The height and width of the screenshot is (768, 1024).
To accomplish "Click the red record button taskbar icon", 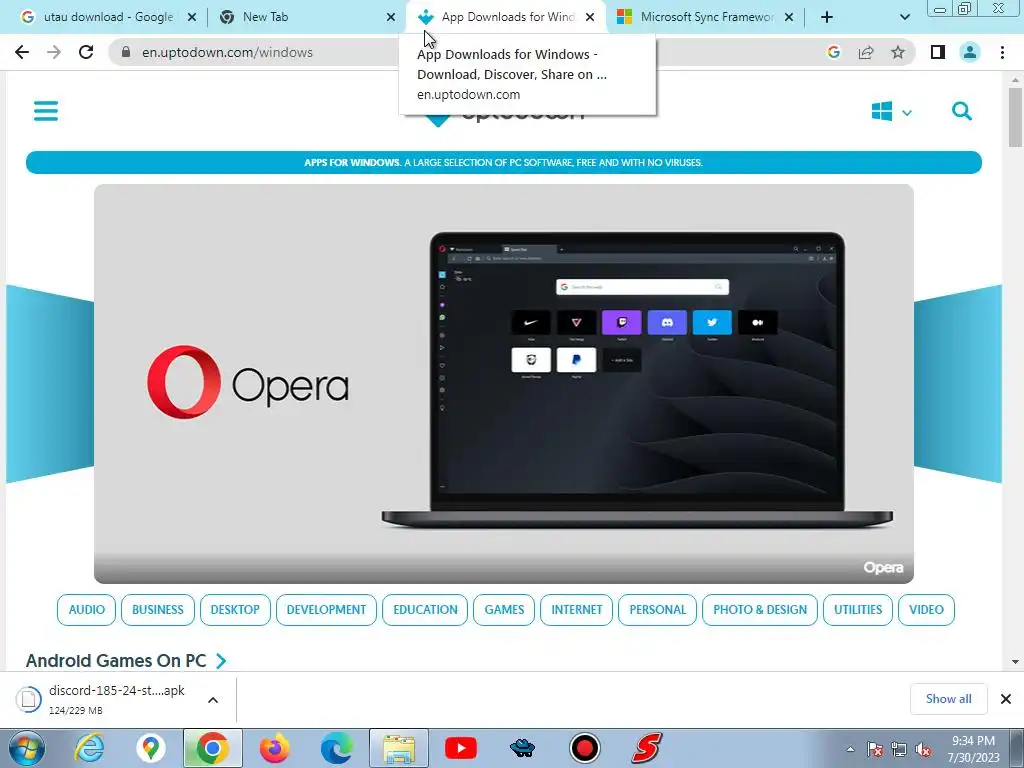I will [x=584, y=748].
